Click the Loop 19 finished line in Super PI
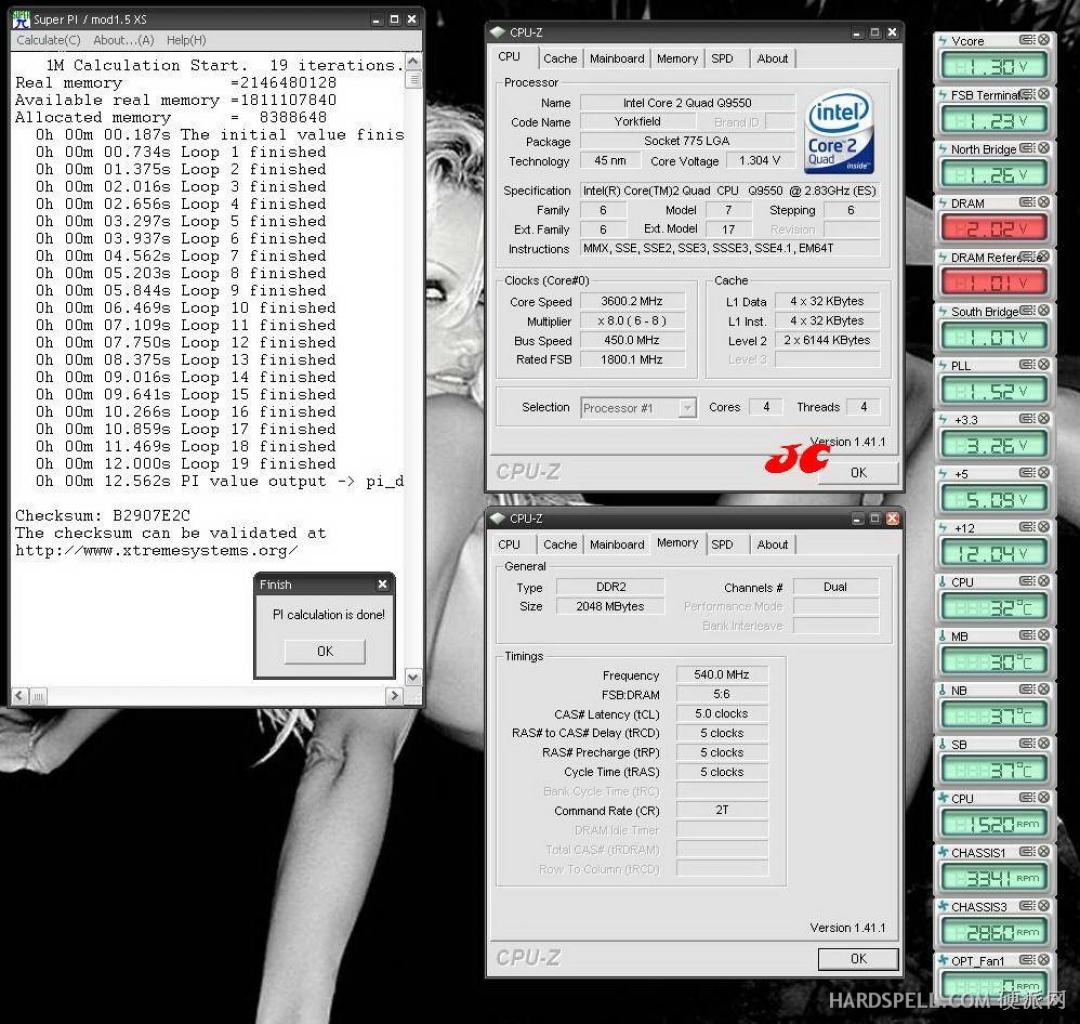The width and height of the screenshot is (1080, 1024). coord(186,463)
